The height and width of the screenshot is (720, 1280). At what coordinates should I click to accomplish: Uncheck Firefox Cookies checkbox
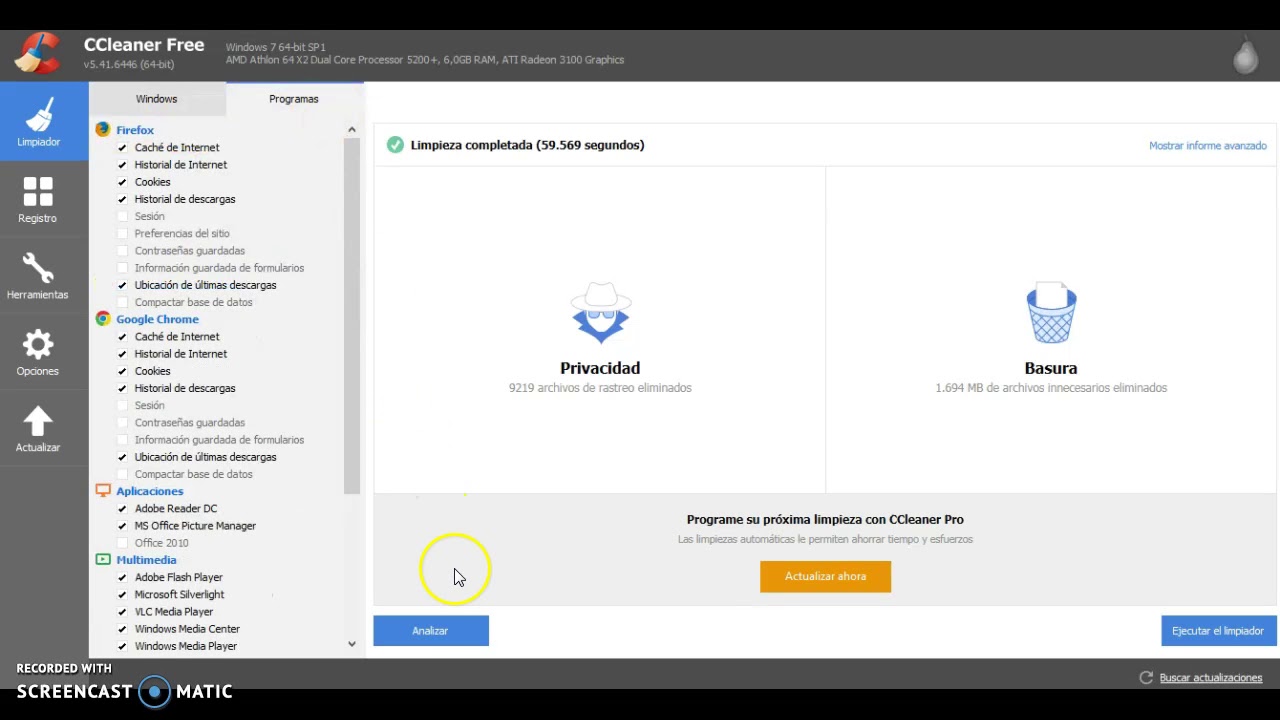click(x=122, y=182)
